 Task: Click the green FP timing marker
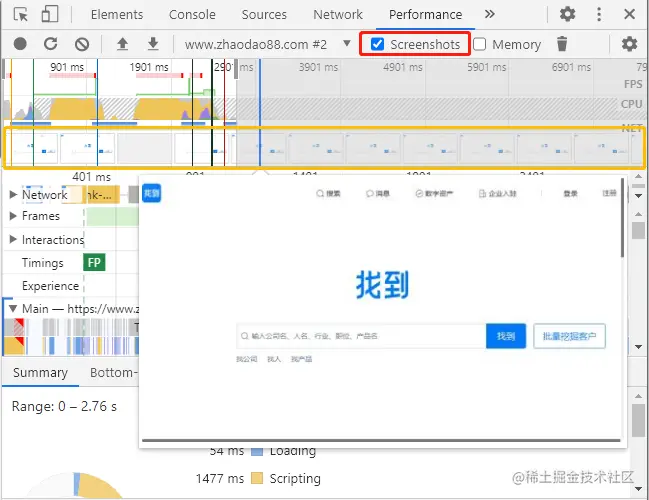[x=94, y=262]
